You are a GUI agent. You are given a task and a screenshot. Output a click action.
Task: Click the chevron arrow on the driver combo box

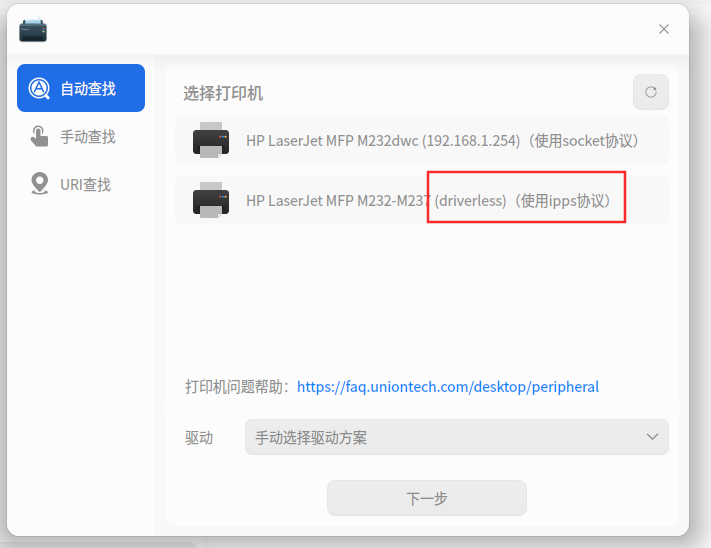pos(652,437)
